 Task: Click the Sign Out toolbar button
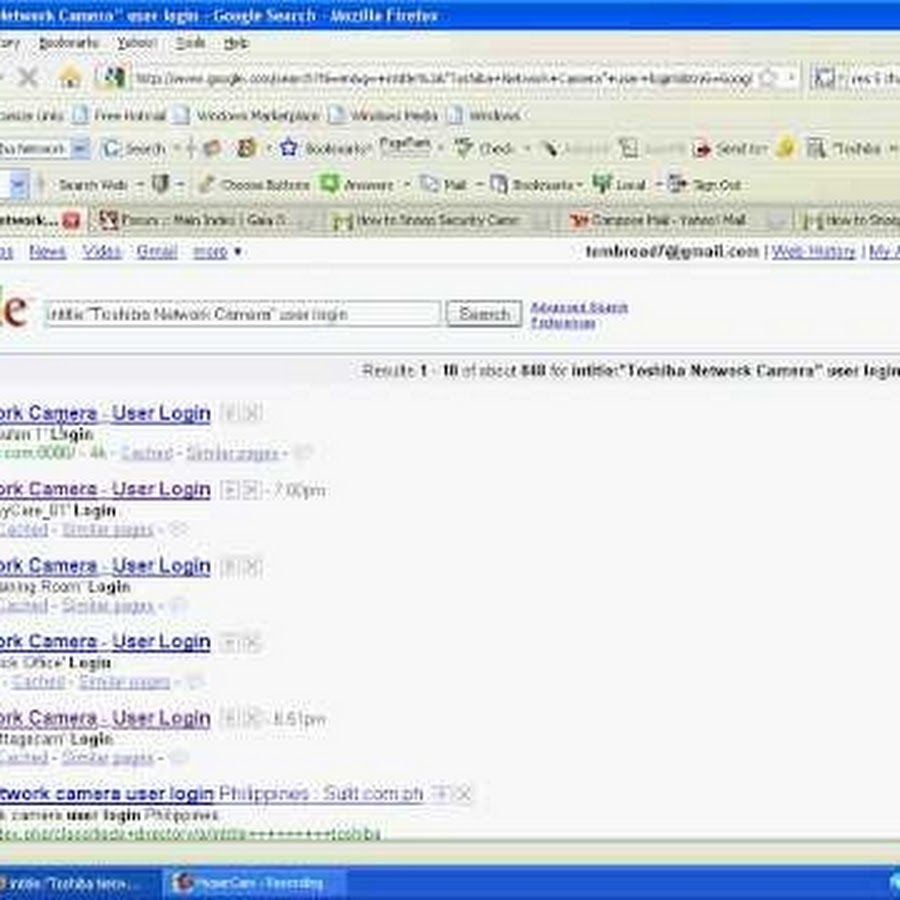[x=705, y=185]
